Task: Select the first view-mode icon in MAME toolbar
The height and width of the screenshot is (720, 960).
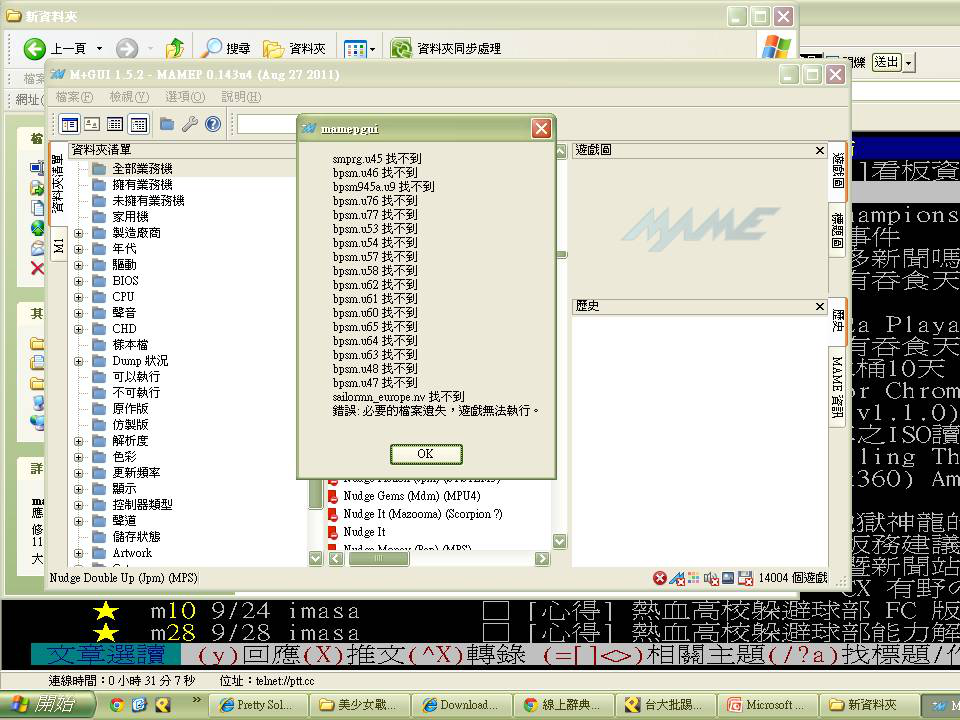Action: 69,124
